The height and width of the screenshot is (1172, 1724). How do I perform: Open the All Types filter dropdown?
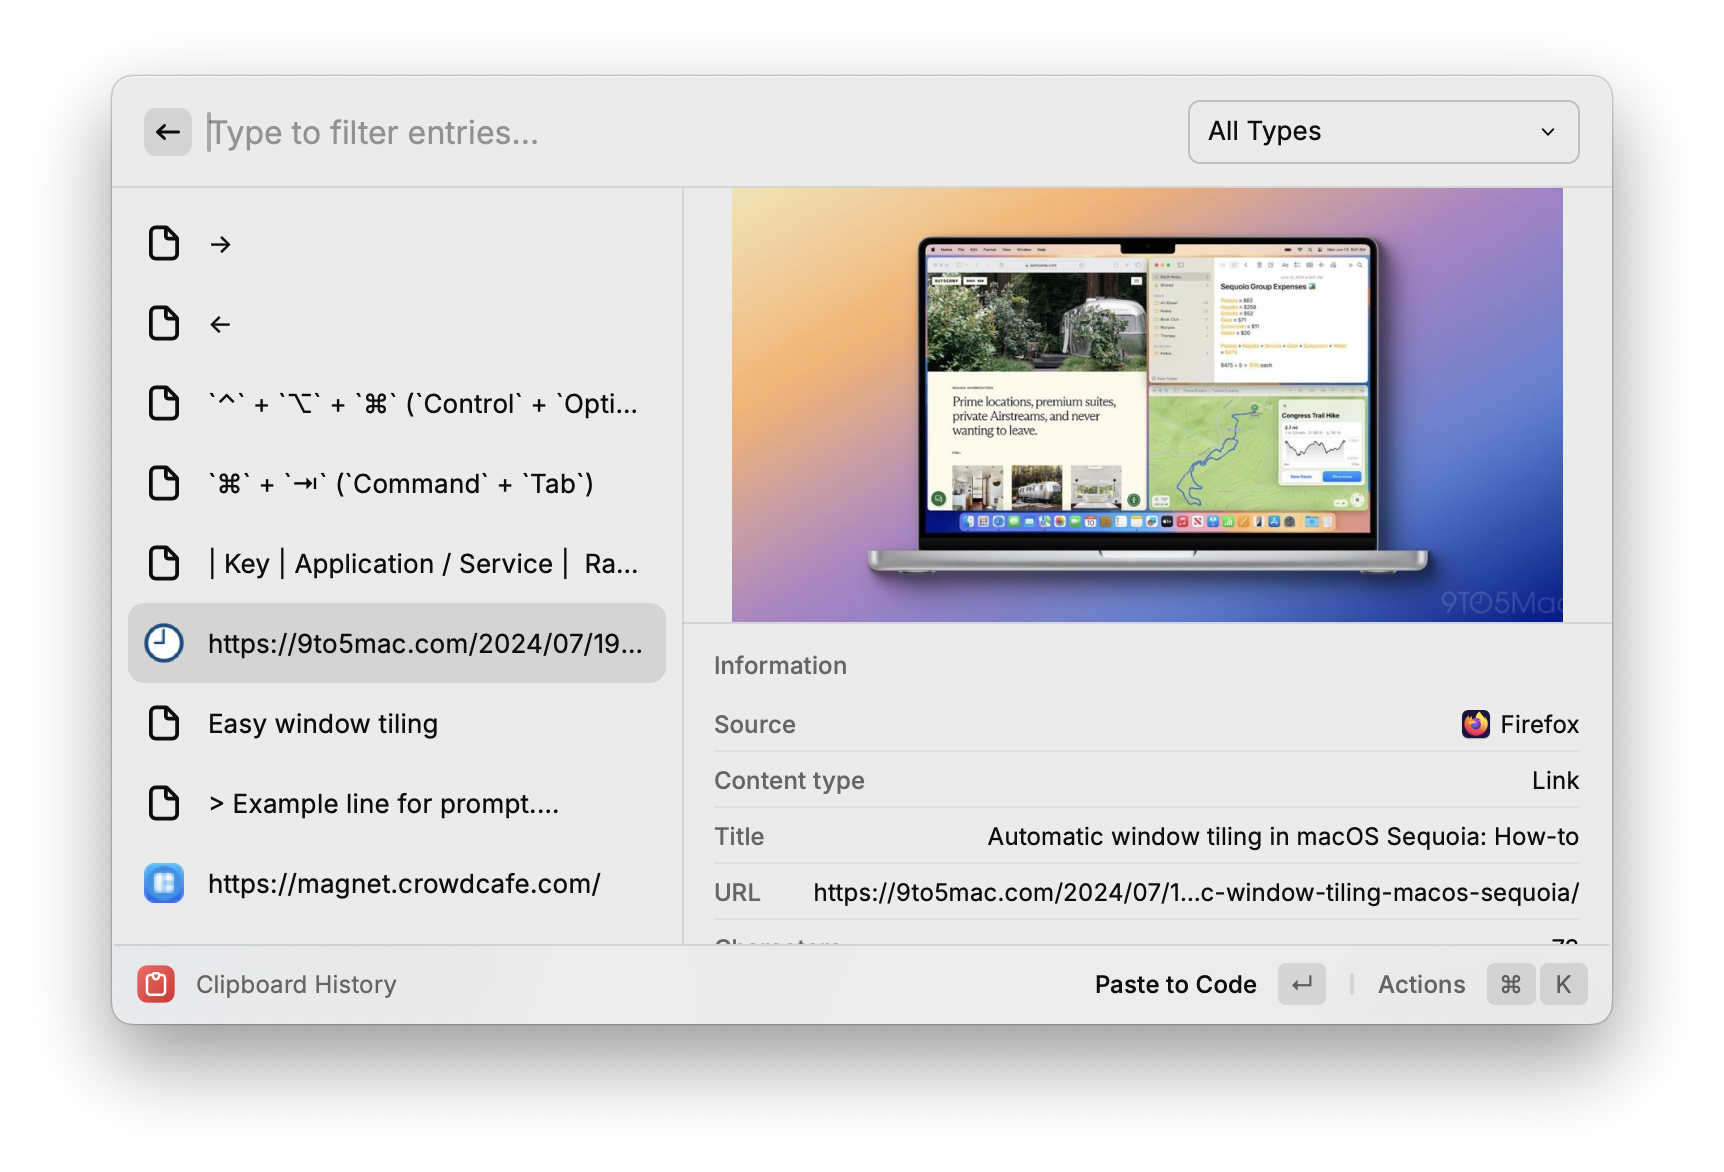click(x=1382, y=132)
